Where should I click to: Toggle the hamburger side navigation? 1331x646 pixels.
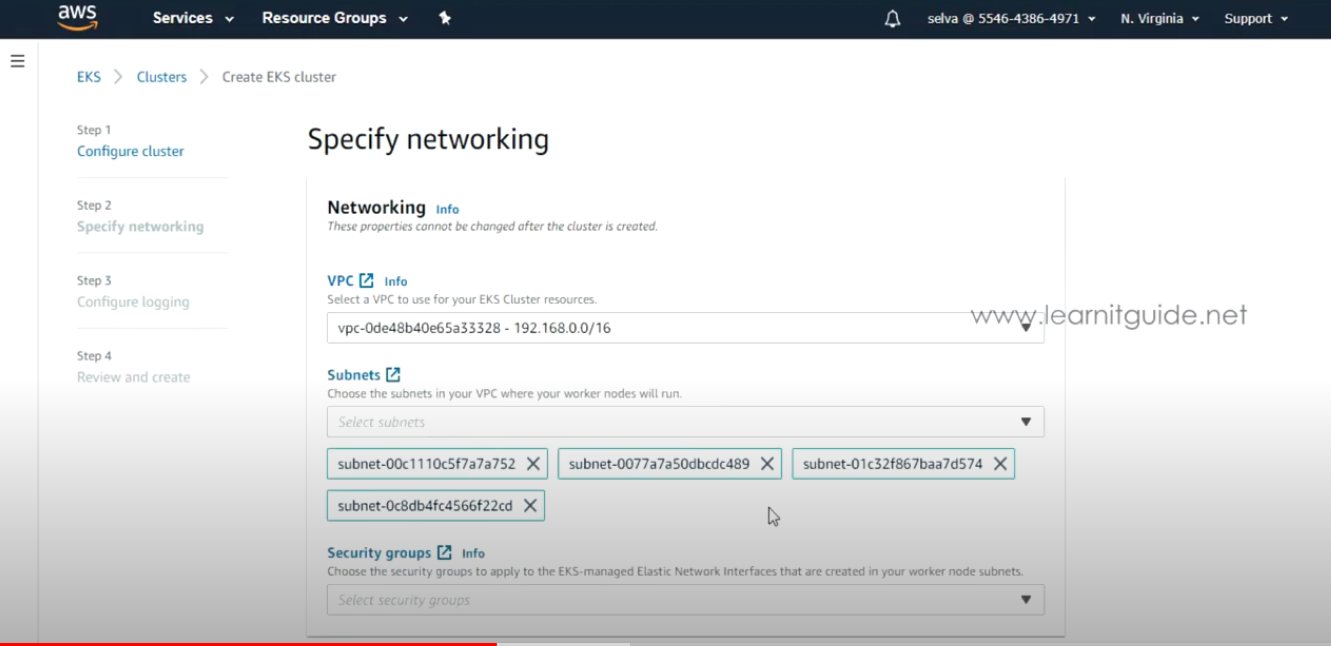click(x=17, y=62)
